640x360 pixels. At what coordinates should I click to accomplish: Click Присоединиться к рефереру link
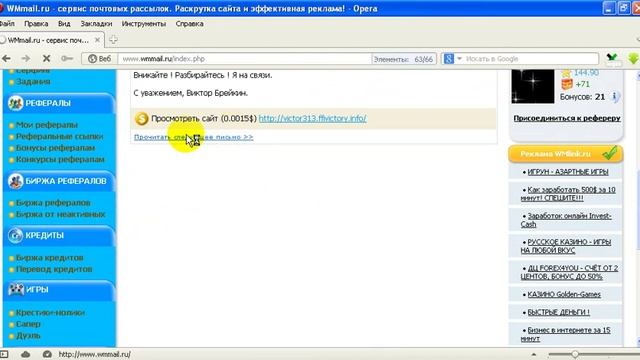567,118
